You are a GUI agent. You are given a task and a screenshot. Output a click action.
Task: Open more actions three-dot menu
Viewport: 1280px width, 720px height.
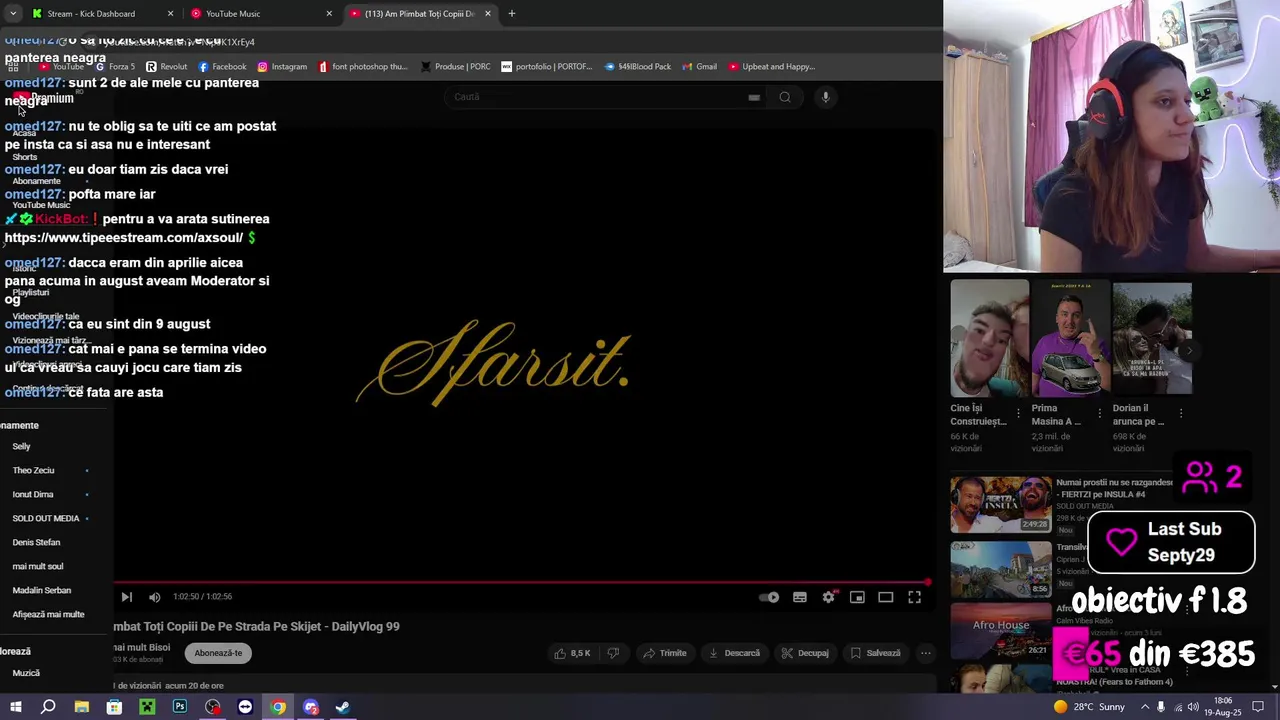pyautogui.click(x=926, y=653)
